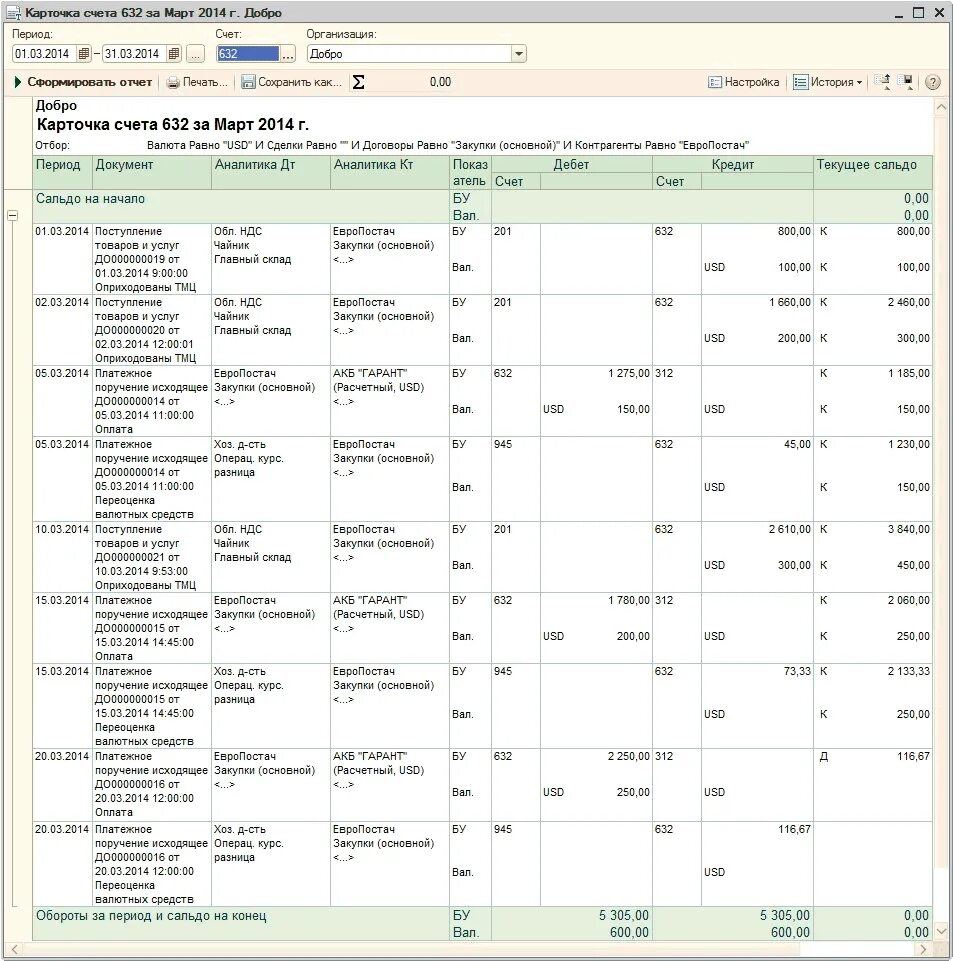This screenshot has width=953, height=961.
Task: Click credit amount 1 660,00
Action: click(789, 302)
